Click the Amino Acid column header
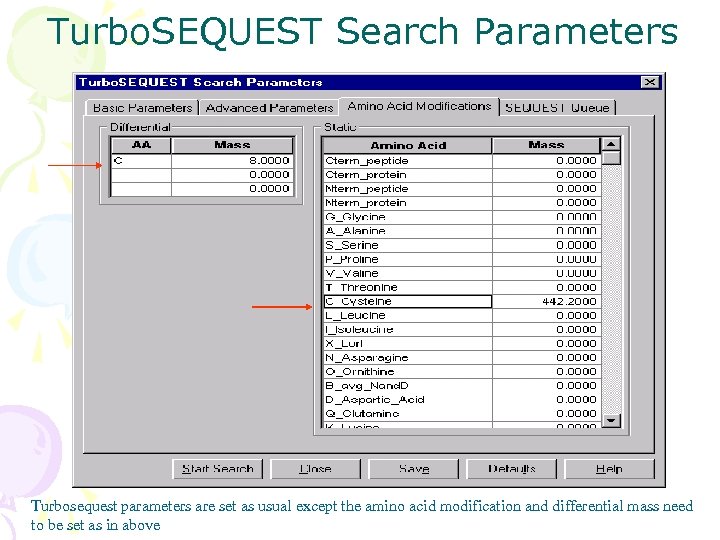720x540 pixels. pyautogui.click(x=407, y=146)
